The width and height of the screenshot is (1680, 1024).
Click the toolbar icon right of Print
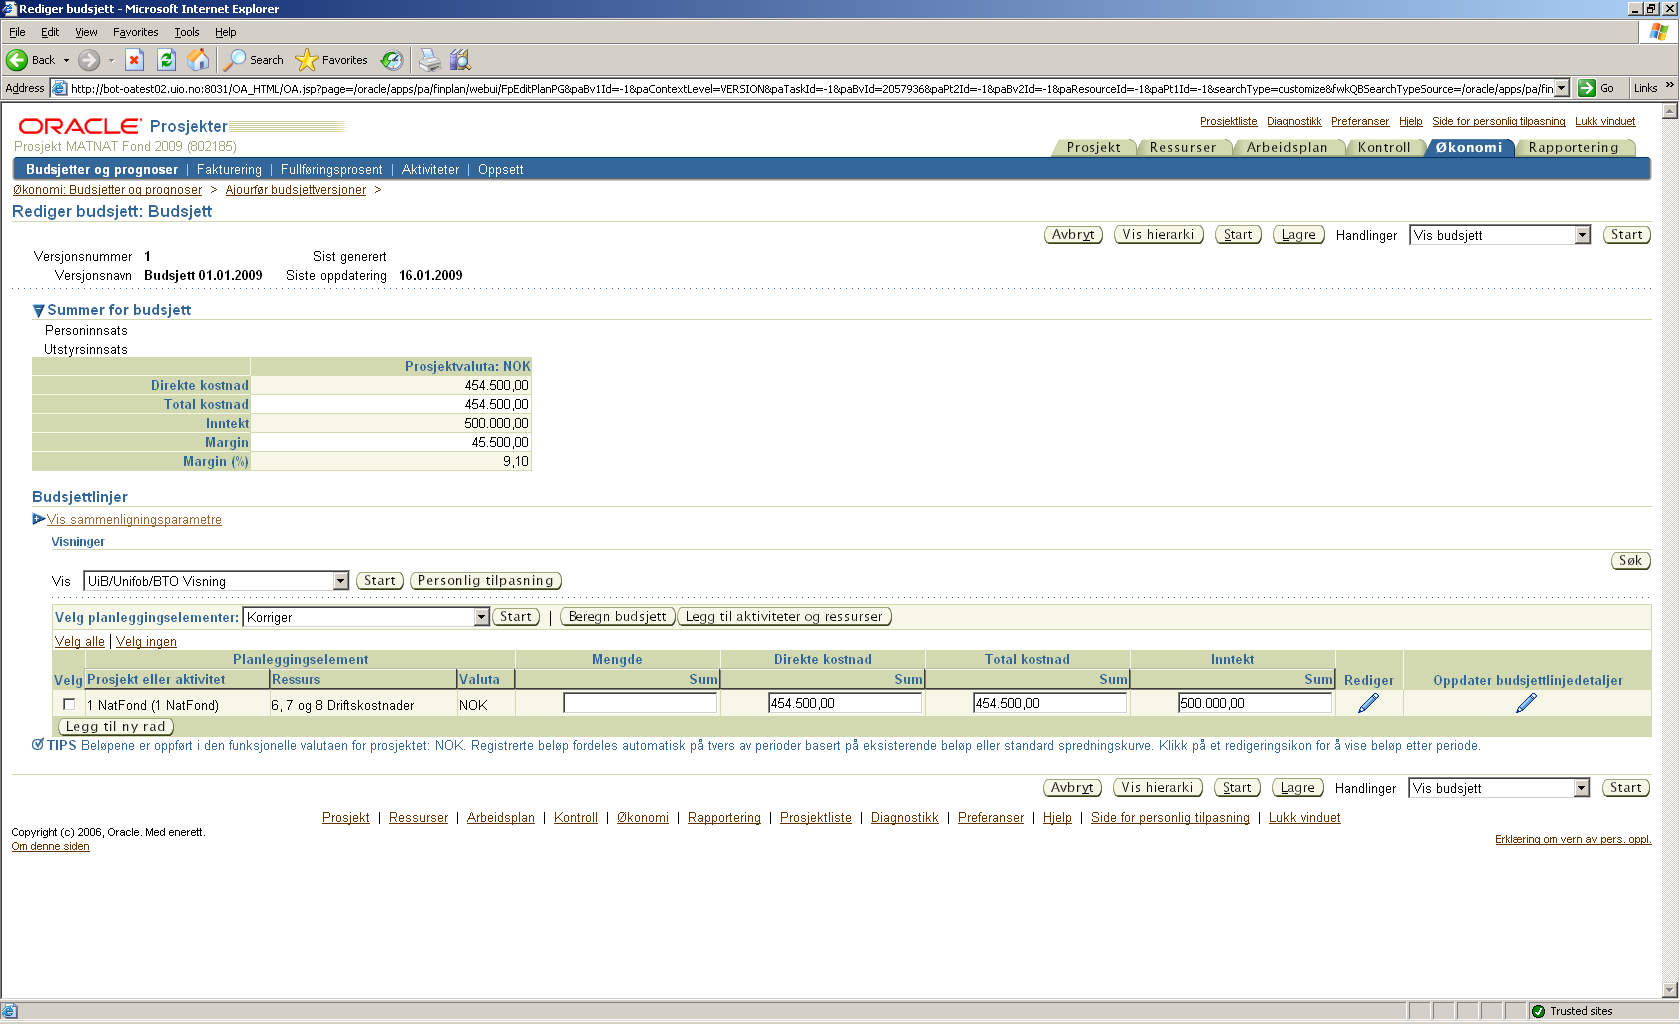(x=460, y=60)
